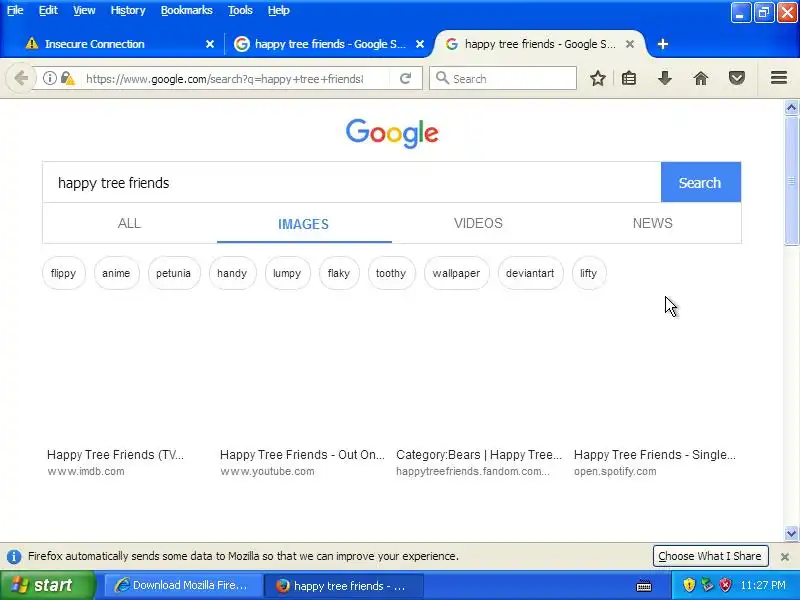Image resolution: width=800 pixels, height=600 pixels.
Task: Click the Firefox toolbar Search field
Action: (503, 78)
